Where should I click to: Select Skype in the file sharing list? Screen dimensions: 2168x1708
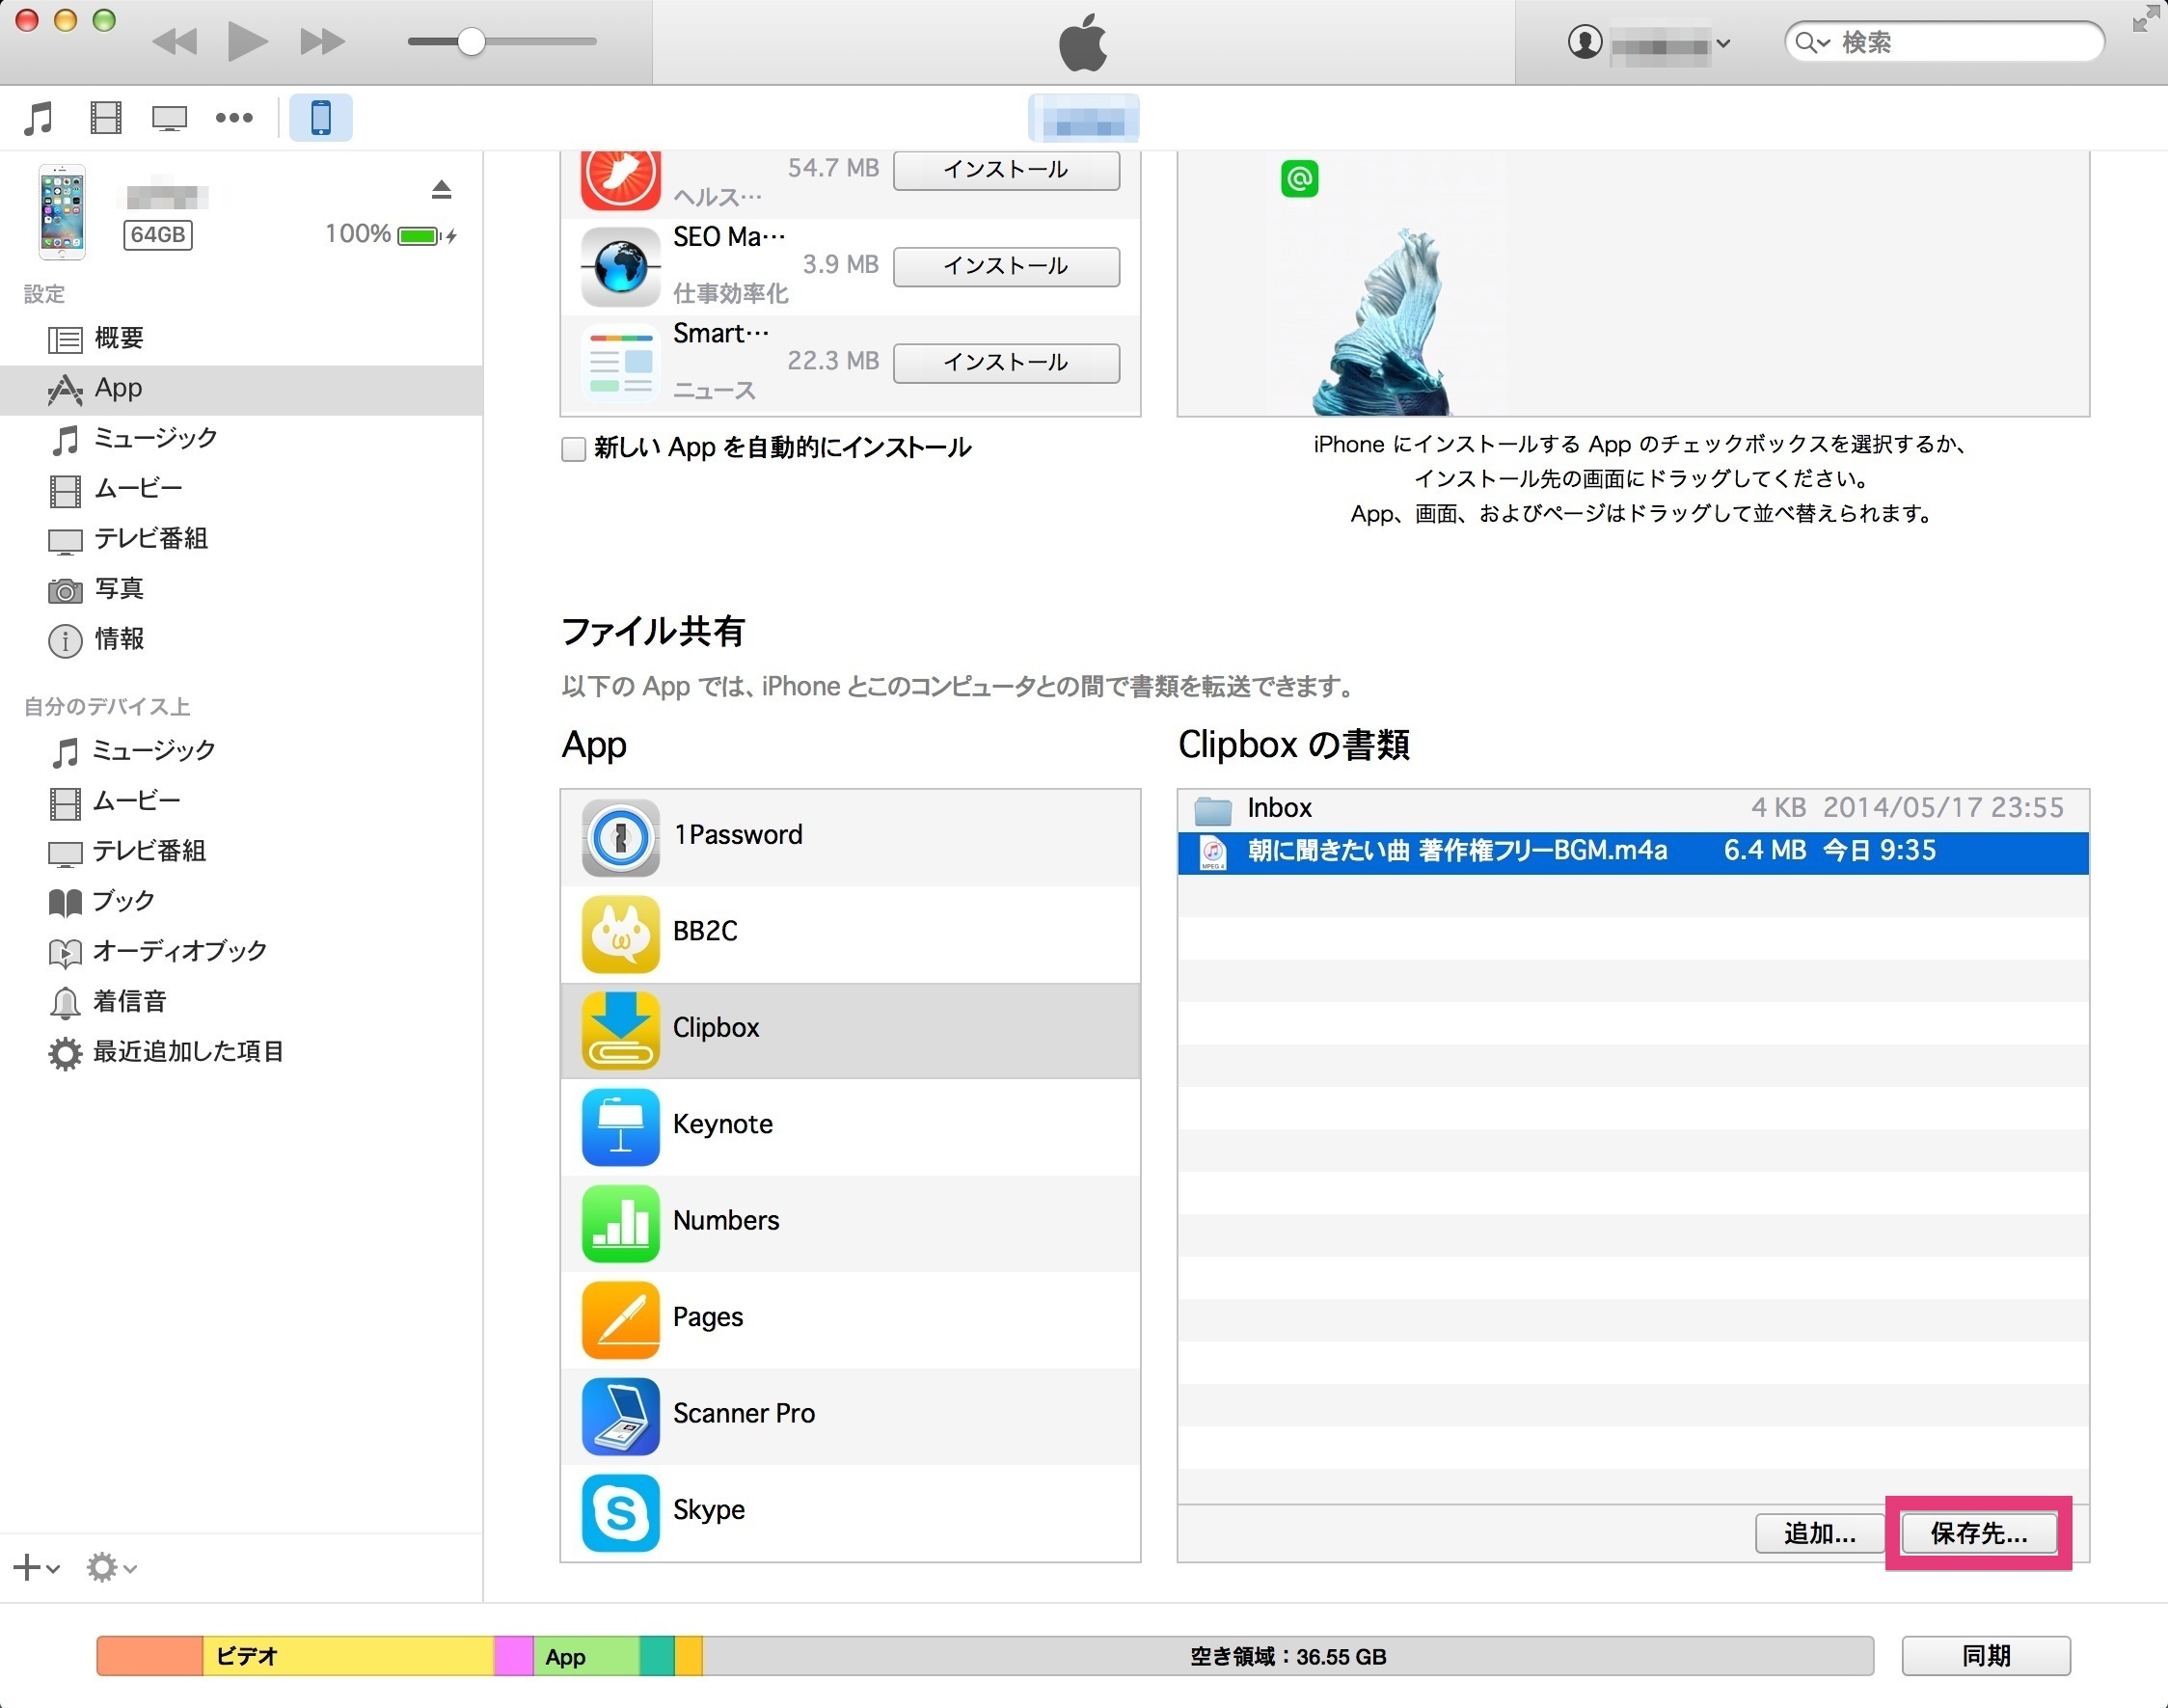coord(850,1511)
